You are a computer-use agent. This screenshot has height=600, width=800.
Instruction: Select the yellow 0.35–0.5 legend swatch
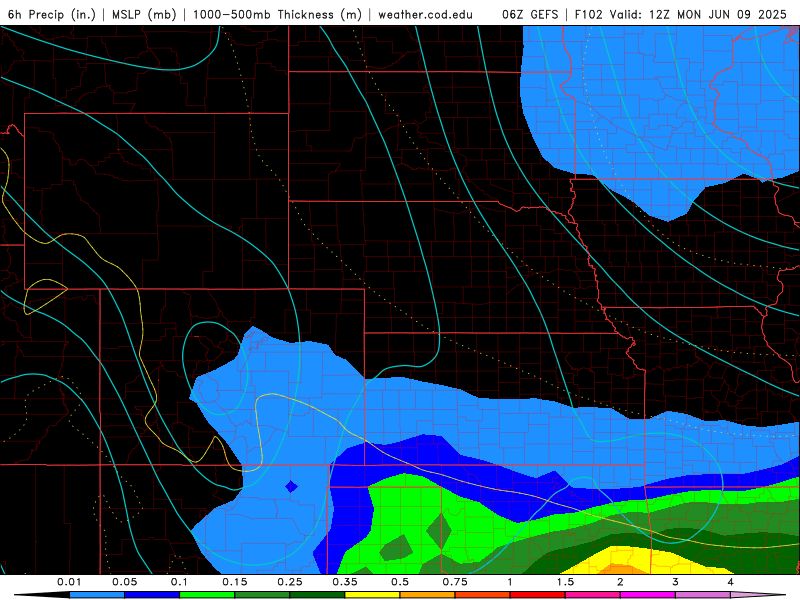tap(372, 595)
